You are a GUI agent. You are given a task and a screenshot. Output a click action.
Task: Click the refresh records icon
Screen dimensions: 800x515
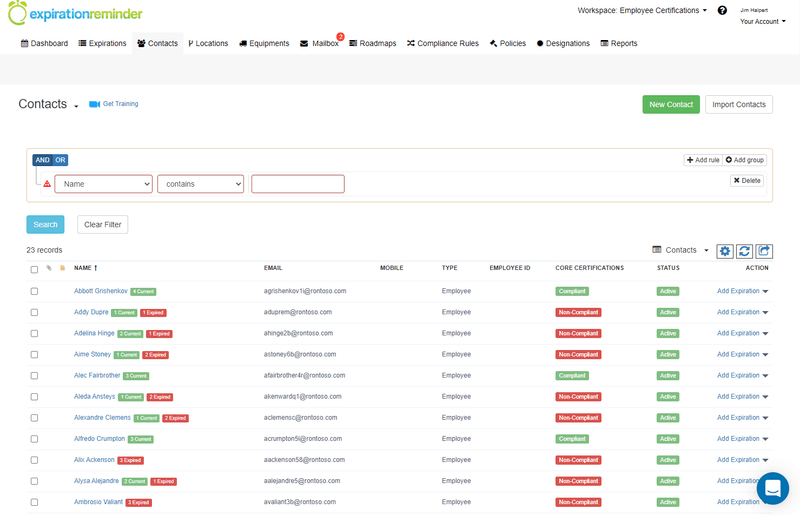pos(744,251)
